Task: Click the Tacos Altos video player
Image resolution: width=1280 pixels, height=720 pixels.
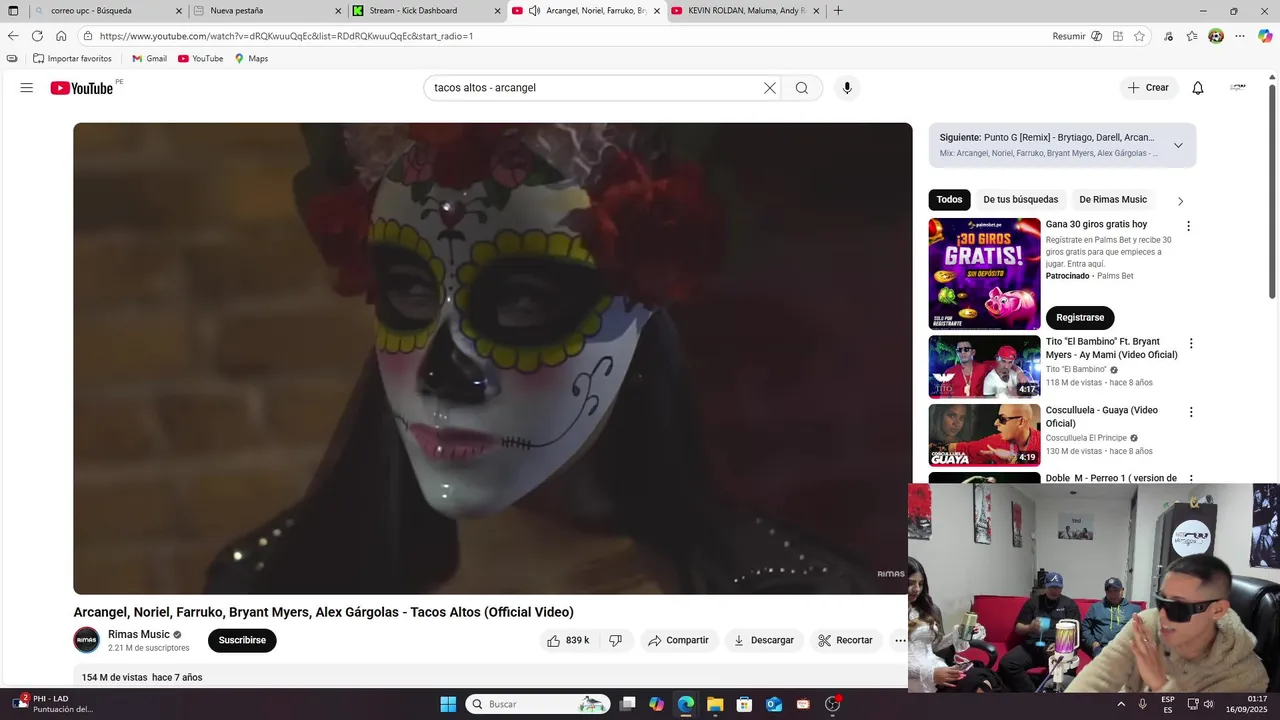Action: [x=492, y=358]
